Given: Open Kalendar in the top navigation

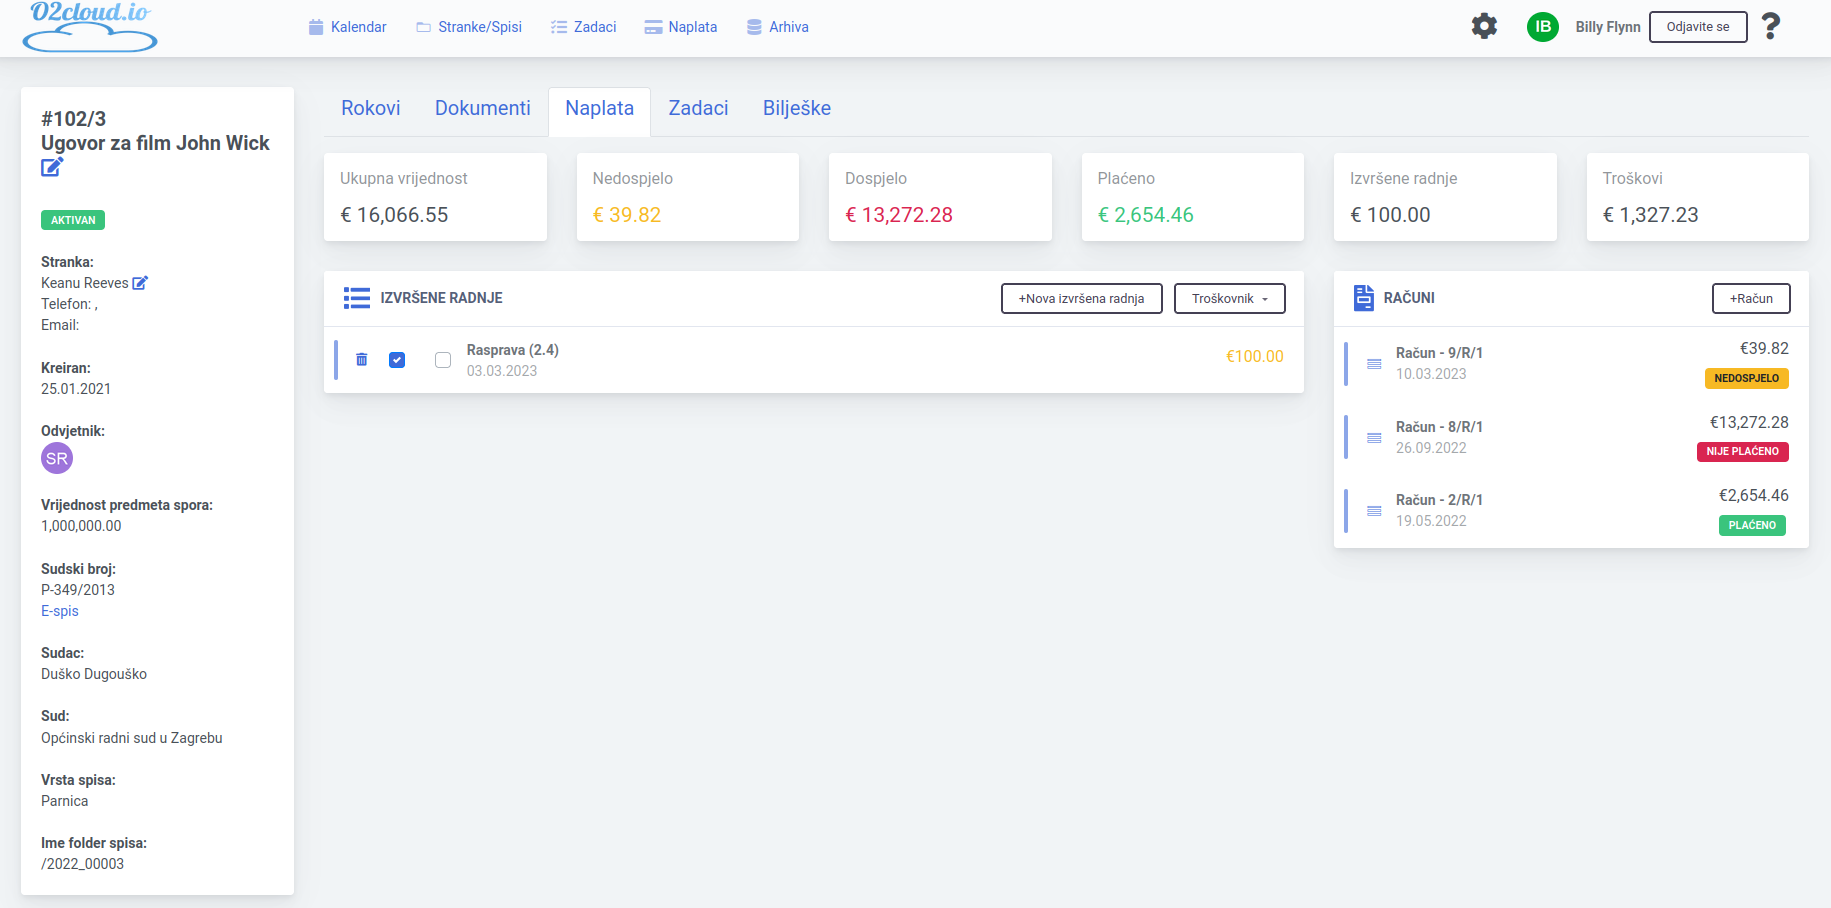Looking at the screenshot, I should pyautogui.click(x=347, y=27).
